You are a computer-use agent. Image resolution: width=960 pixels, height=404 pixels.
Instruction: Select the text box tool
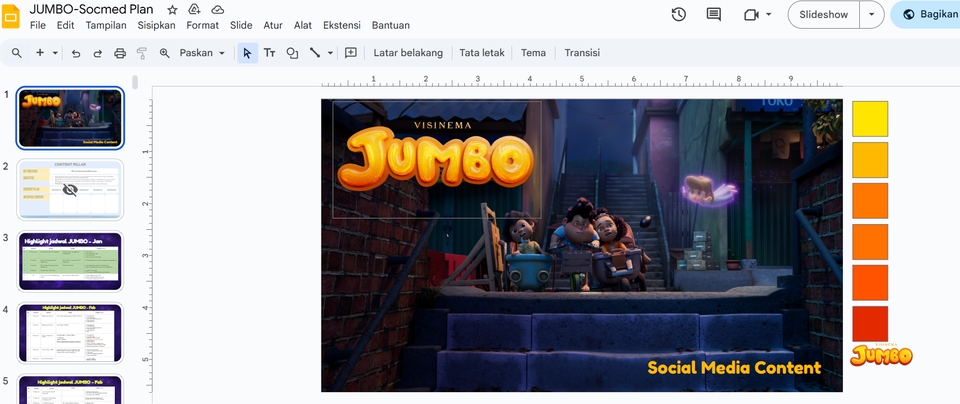point(269,53)
